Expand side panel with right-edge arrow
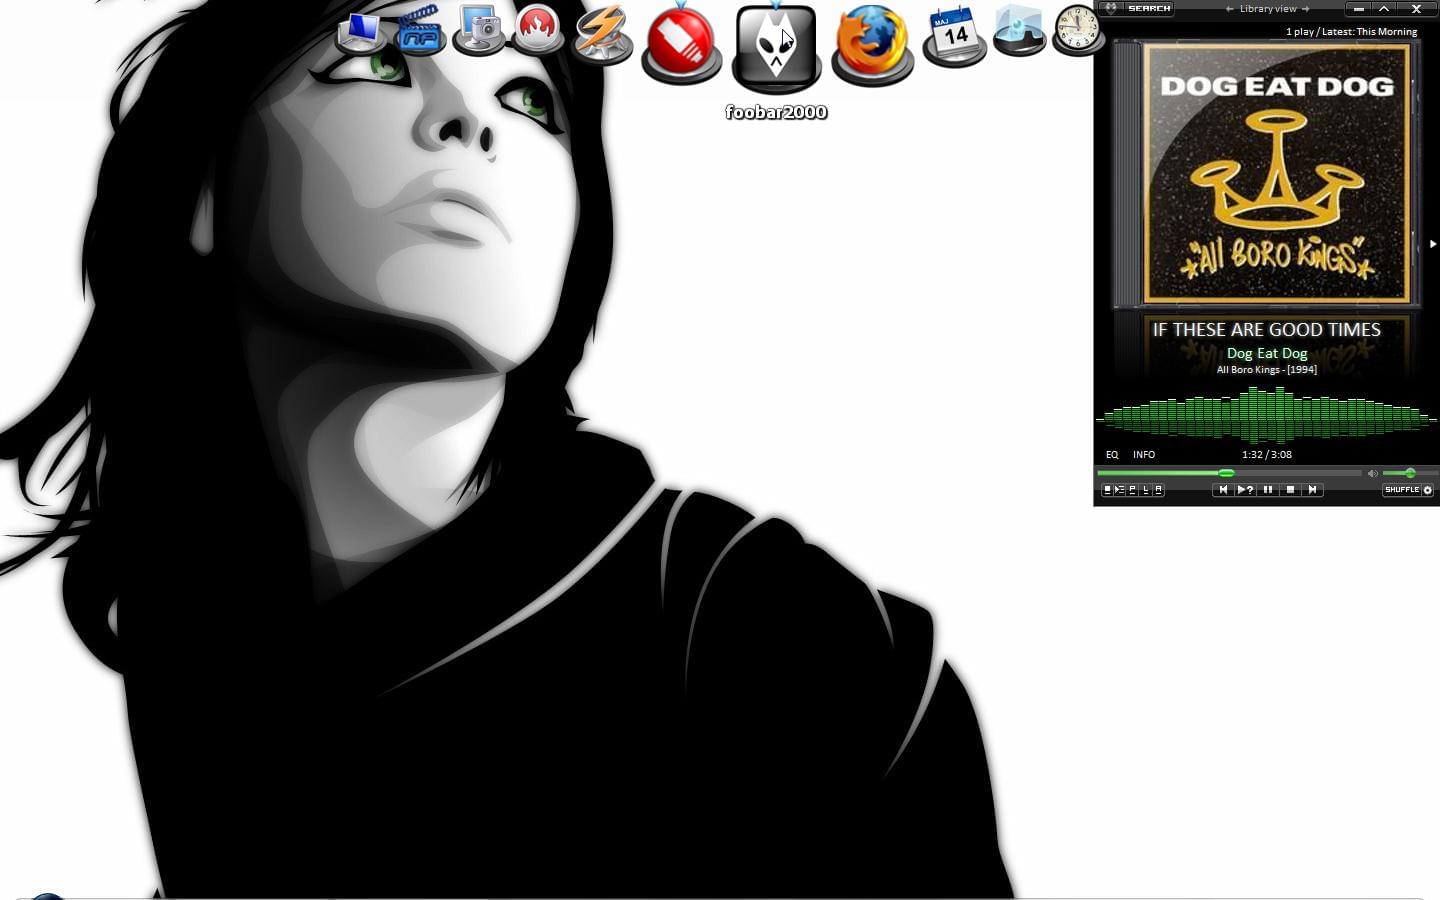1440x900 pixels. pyautogui.click(x=1432, y=243)
